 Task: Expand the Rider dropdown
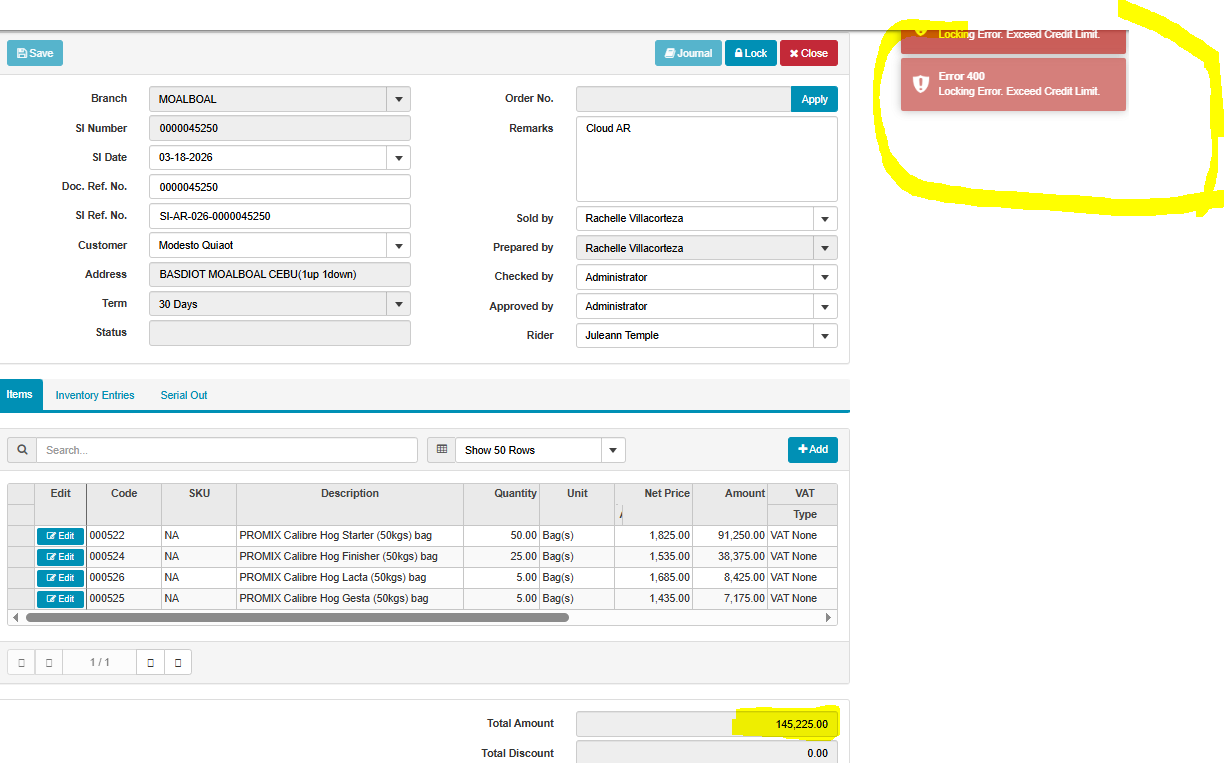coord(825,336)
